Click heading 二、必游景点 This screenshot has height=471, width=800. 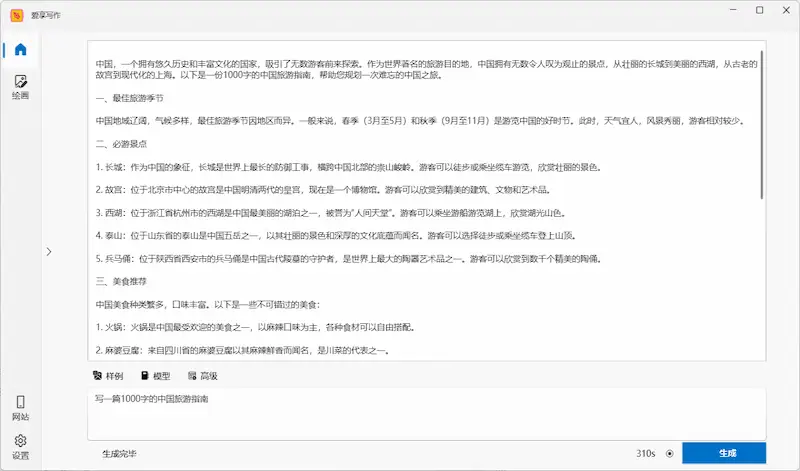121,144
